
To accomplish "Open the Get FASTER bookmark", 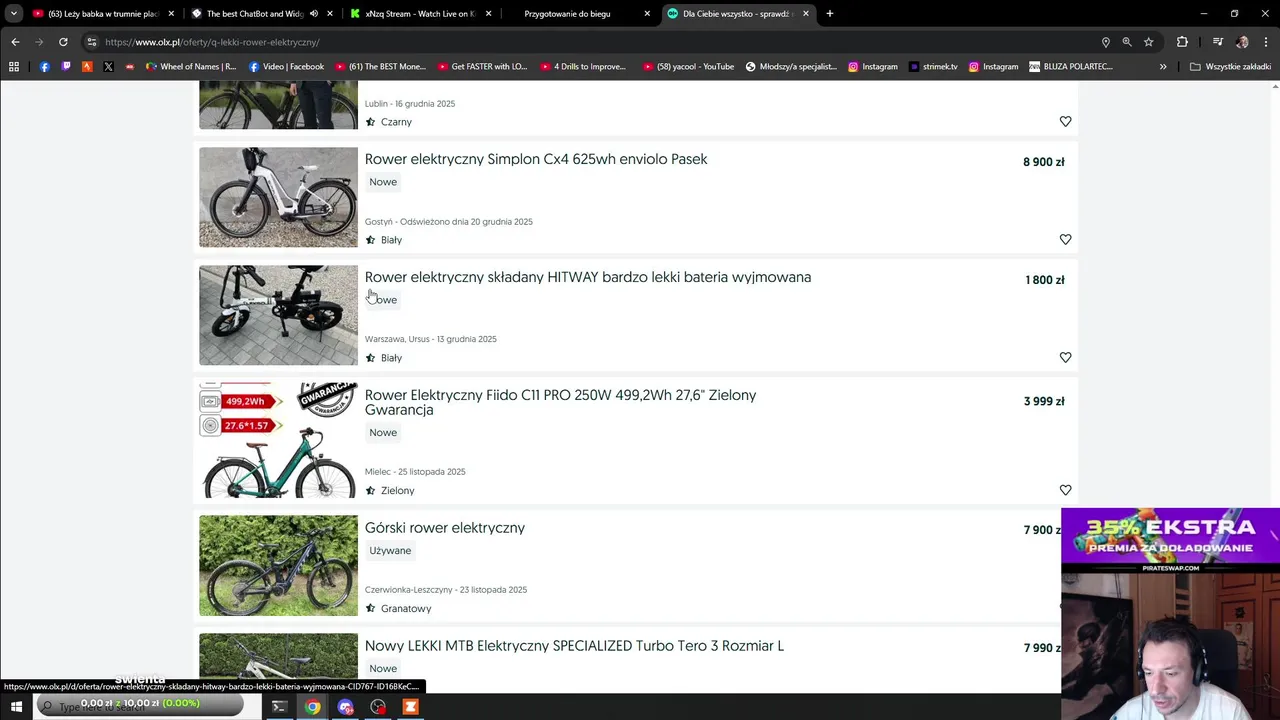I will tap(482, 67).
